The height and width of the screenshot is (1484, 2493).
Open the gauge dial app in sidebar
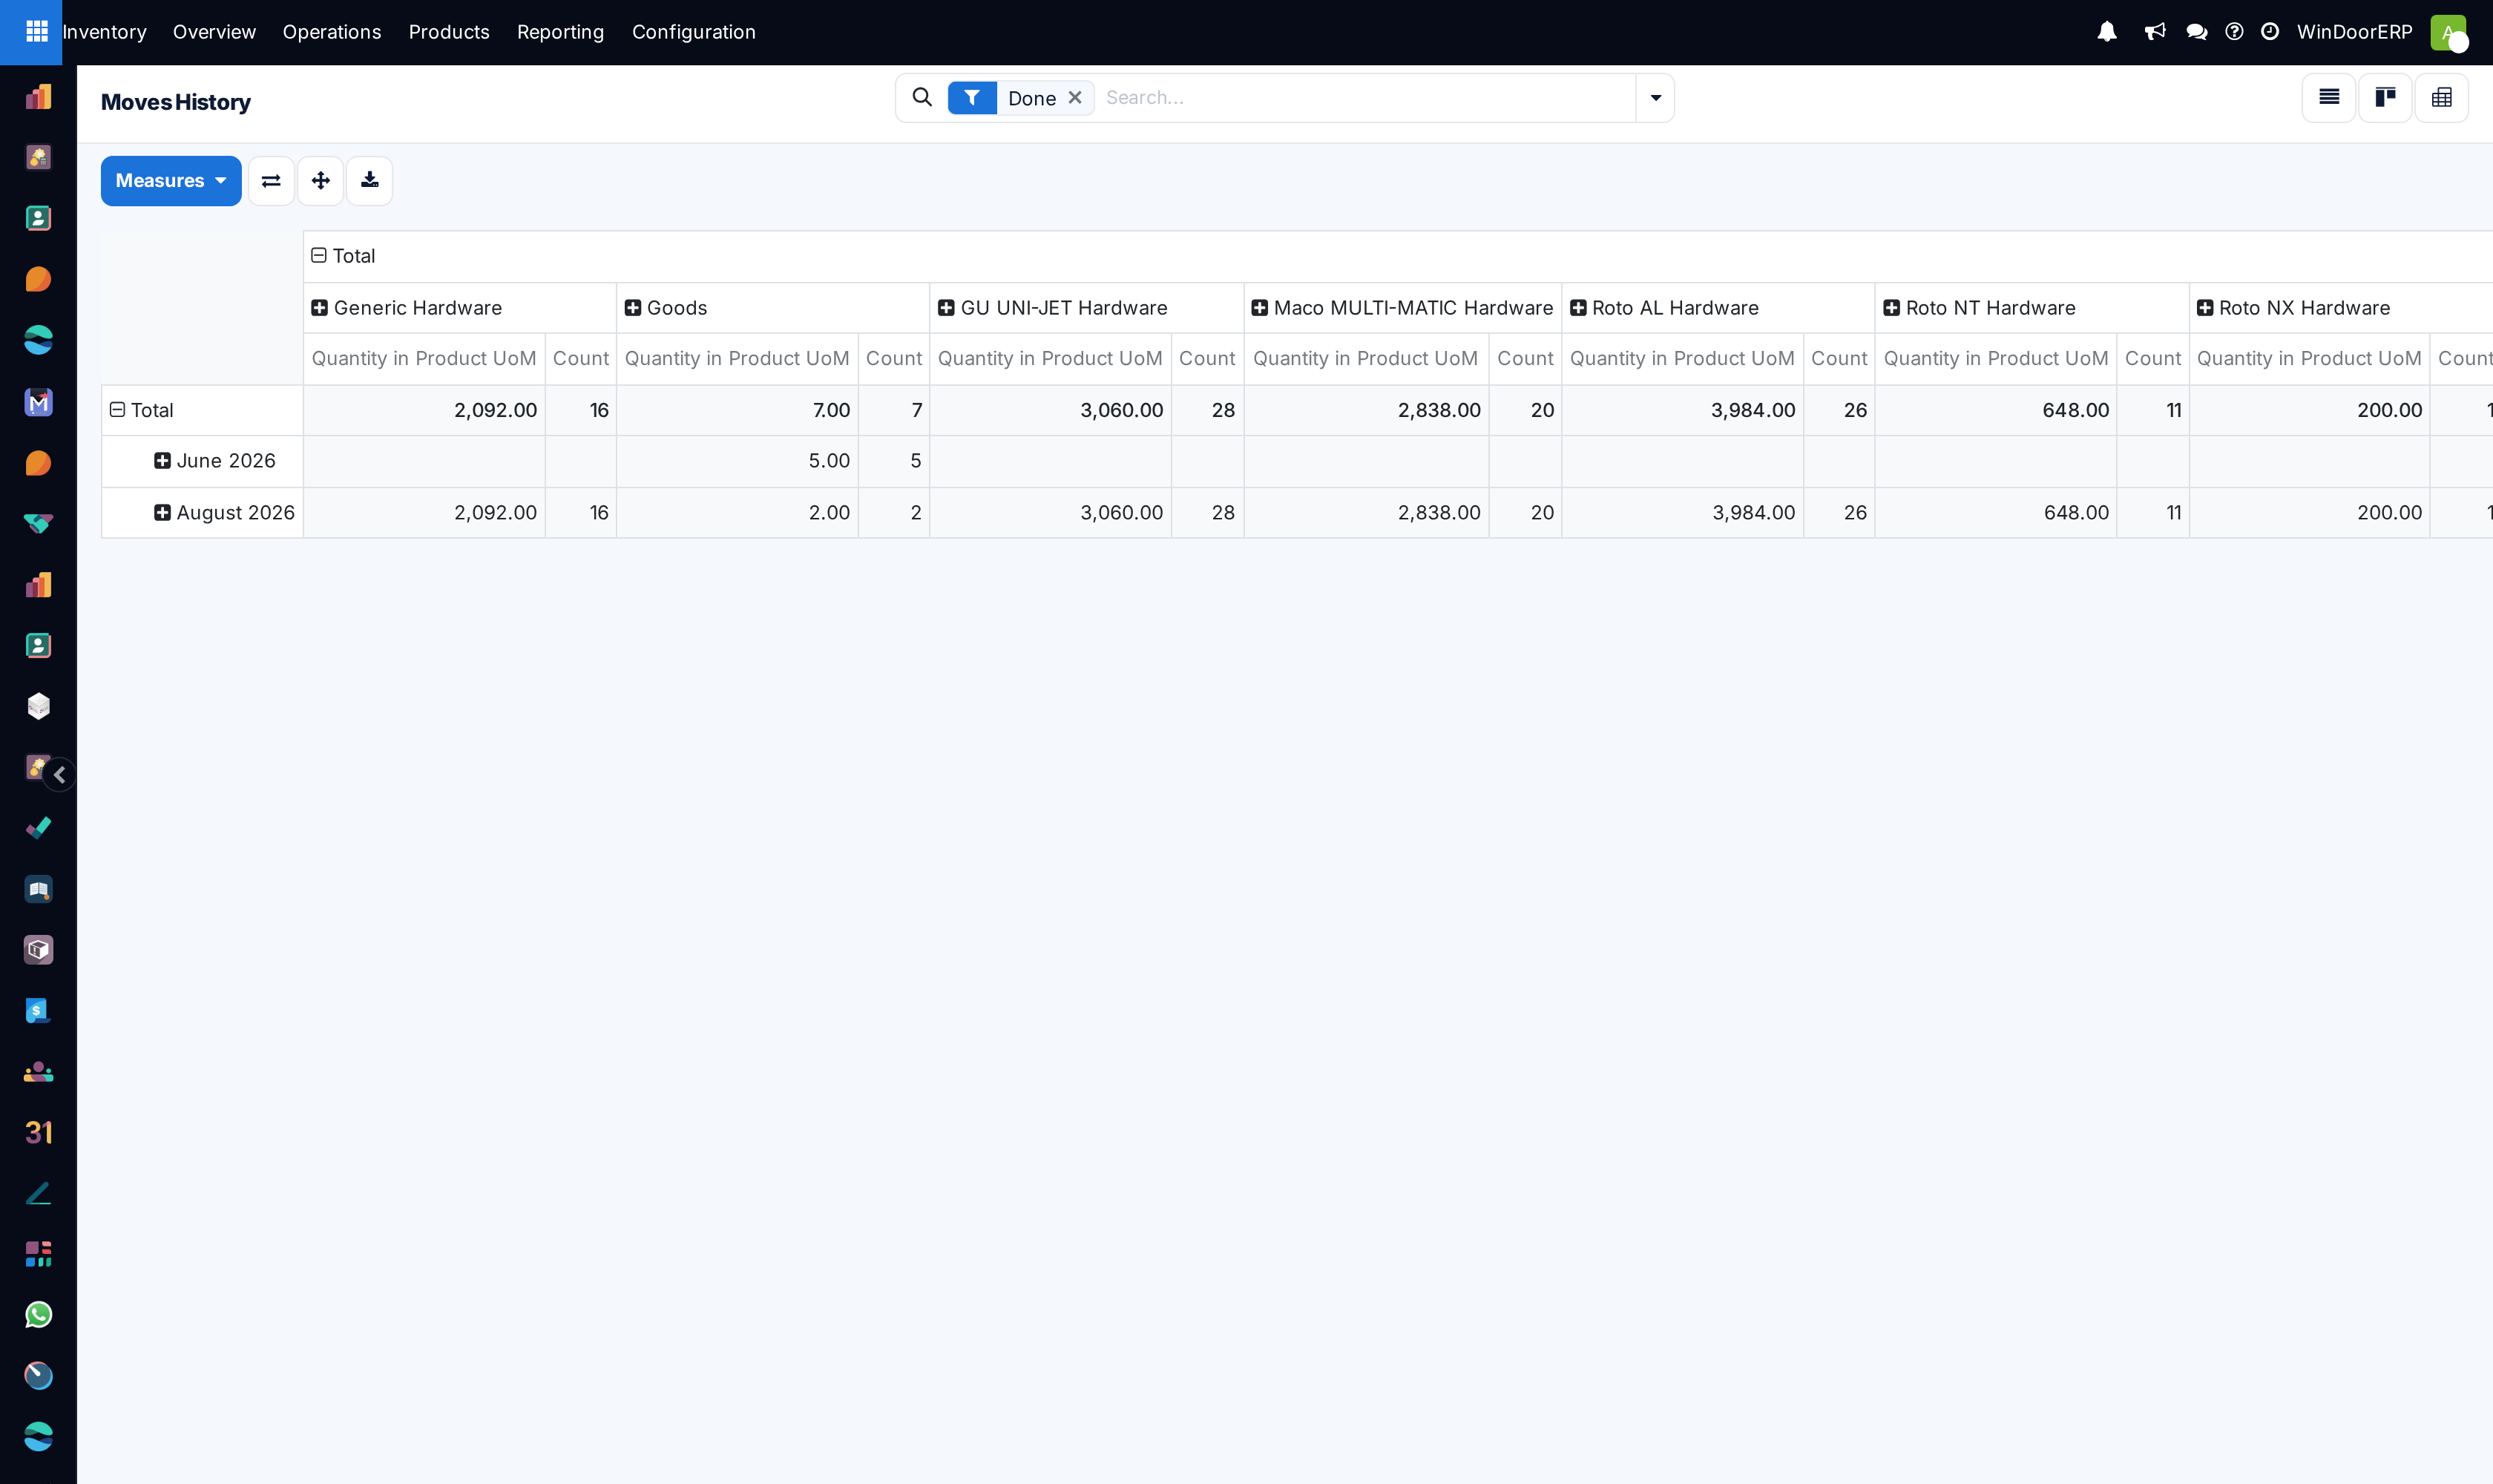pos(38,1376)
